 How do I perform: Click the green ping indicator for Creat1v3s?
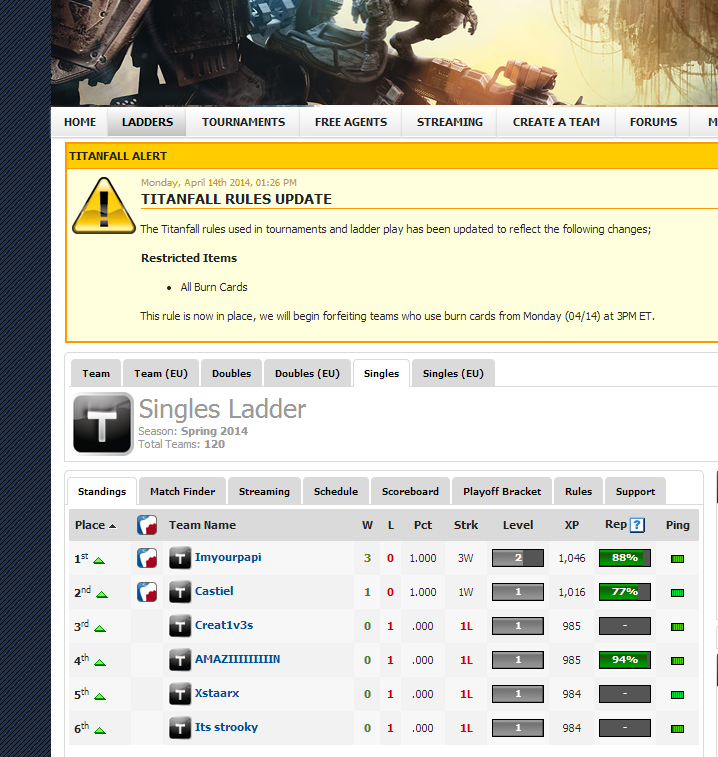(677, 627)
